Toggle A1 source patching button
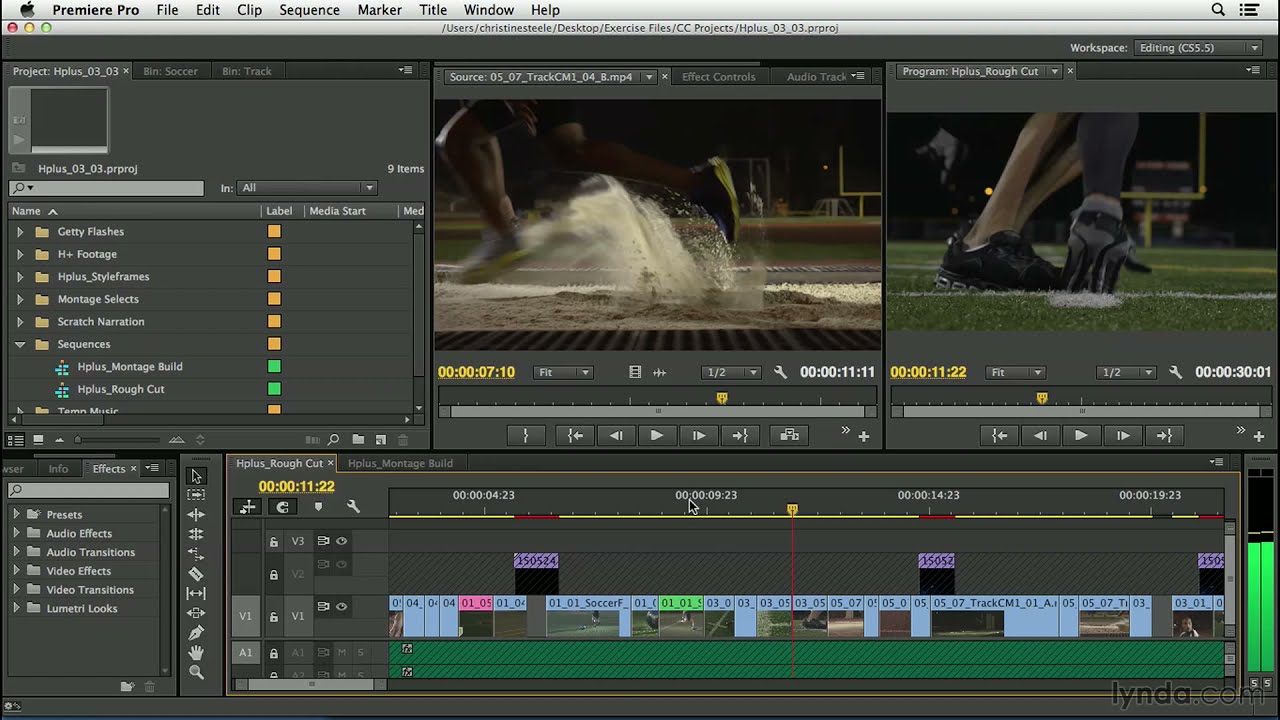1280x720 pixels. [245, 653]
